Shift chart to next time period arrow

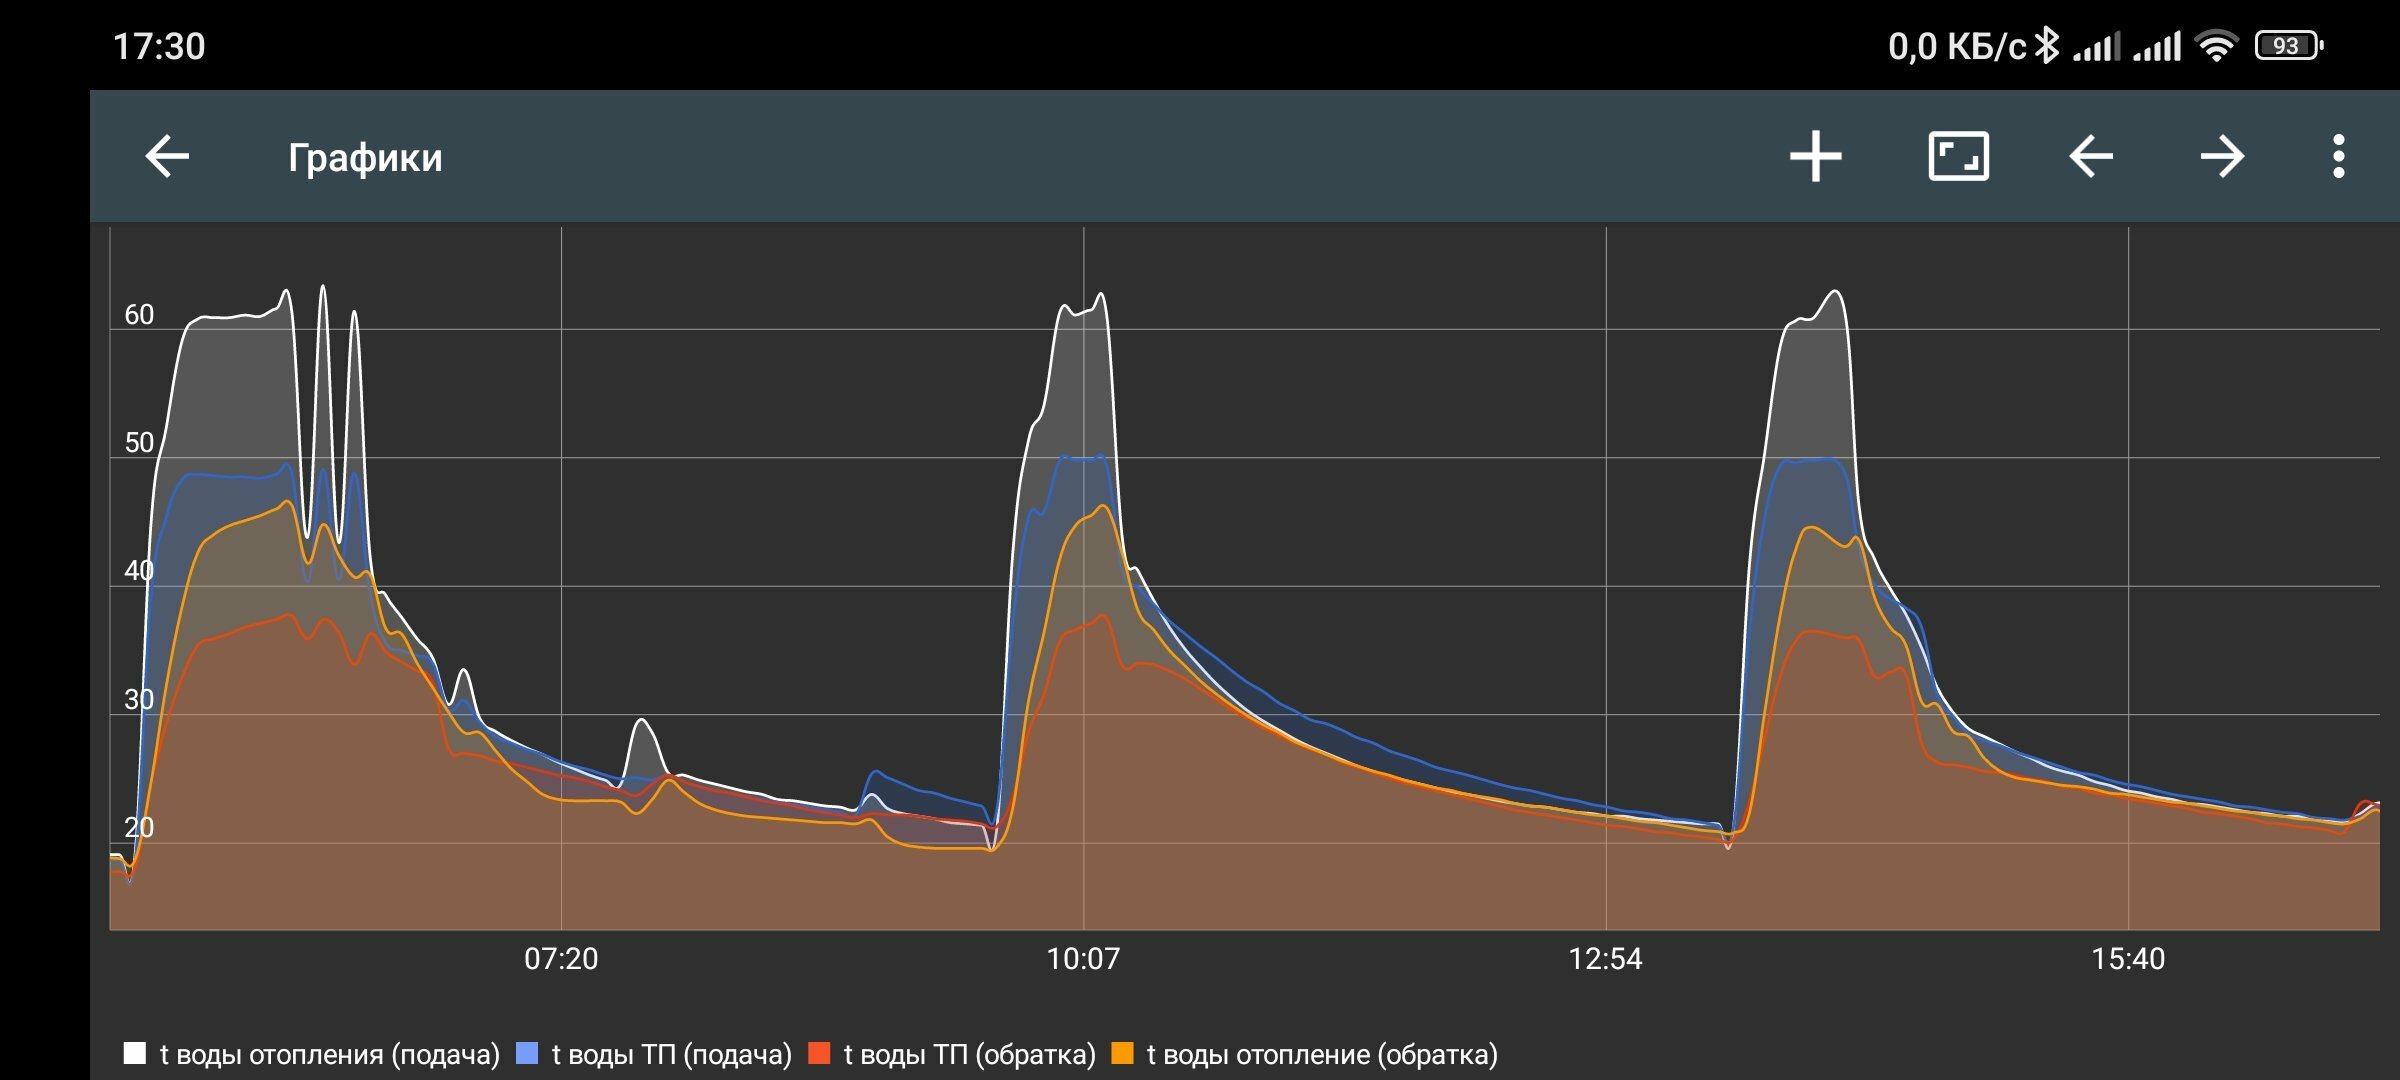[2222, 157]
